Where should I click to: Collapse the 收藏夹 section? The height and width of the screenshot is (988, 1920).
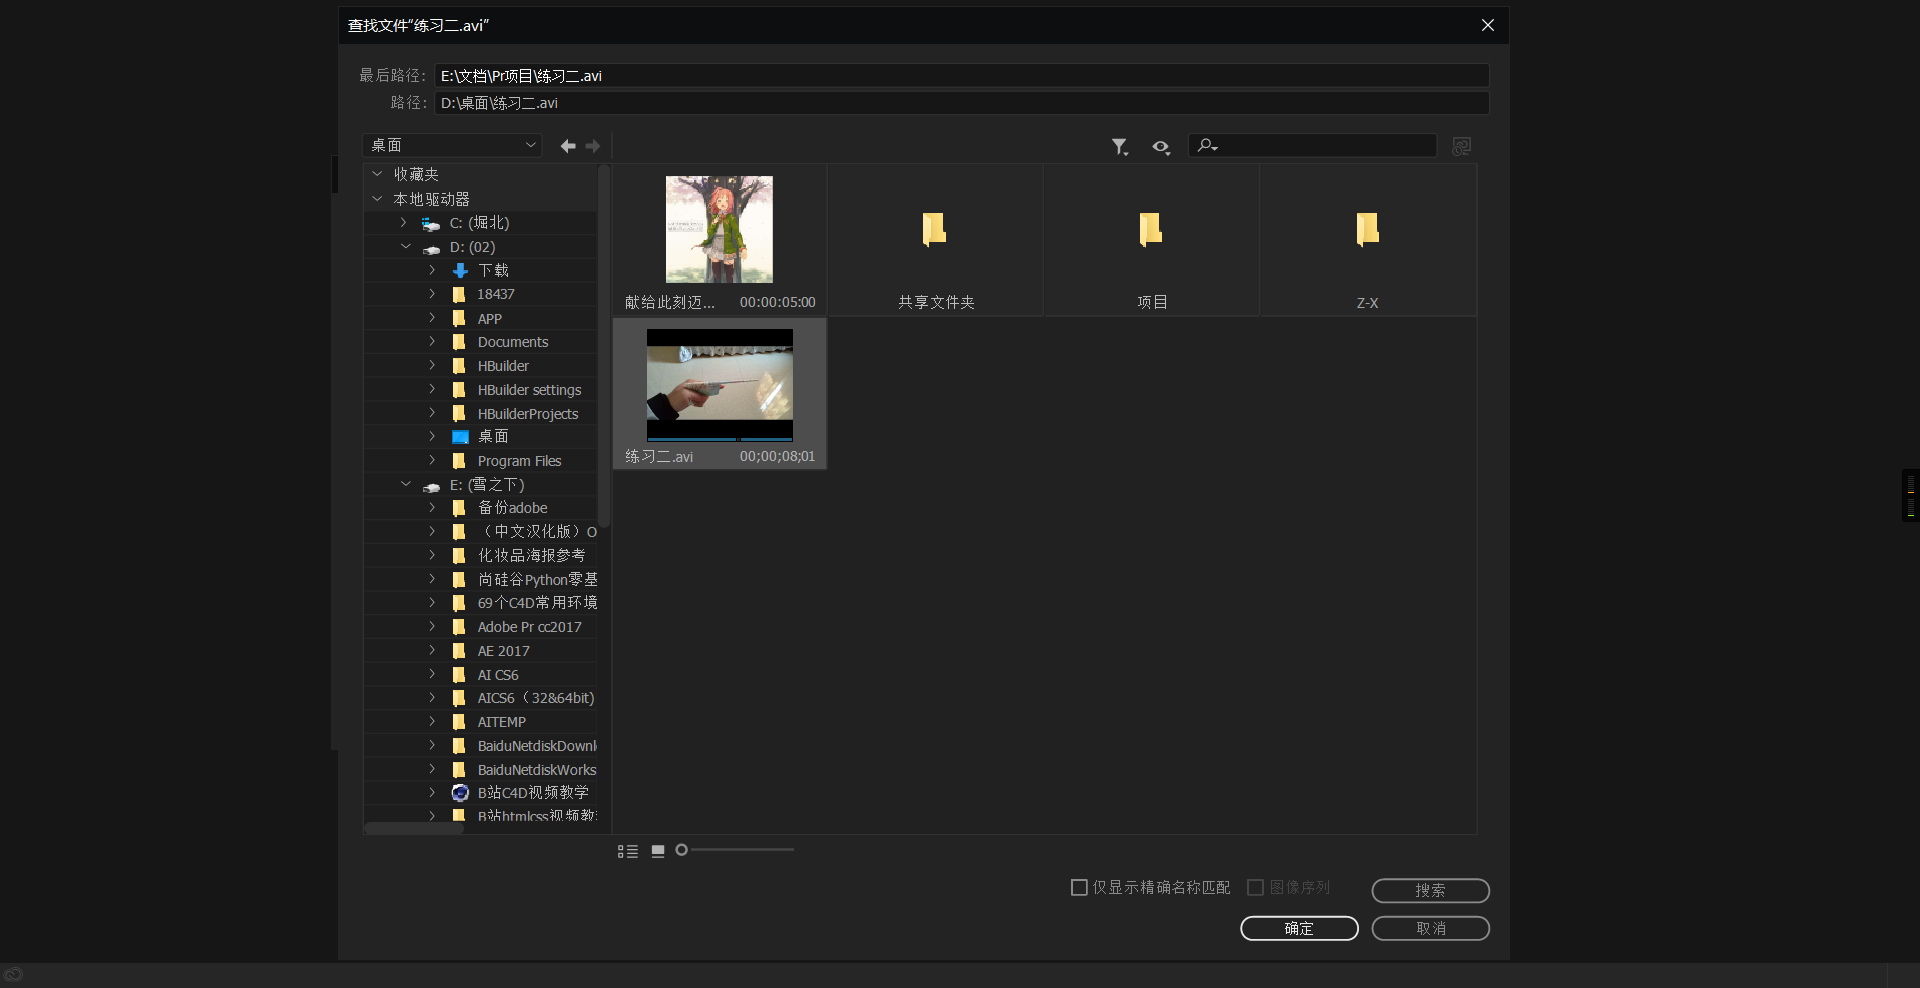point(377,174)
